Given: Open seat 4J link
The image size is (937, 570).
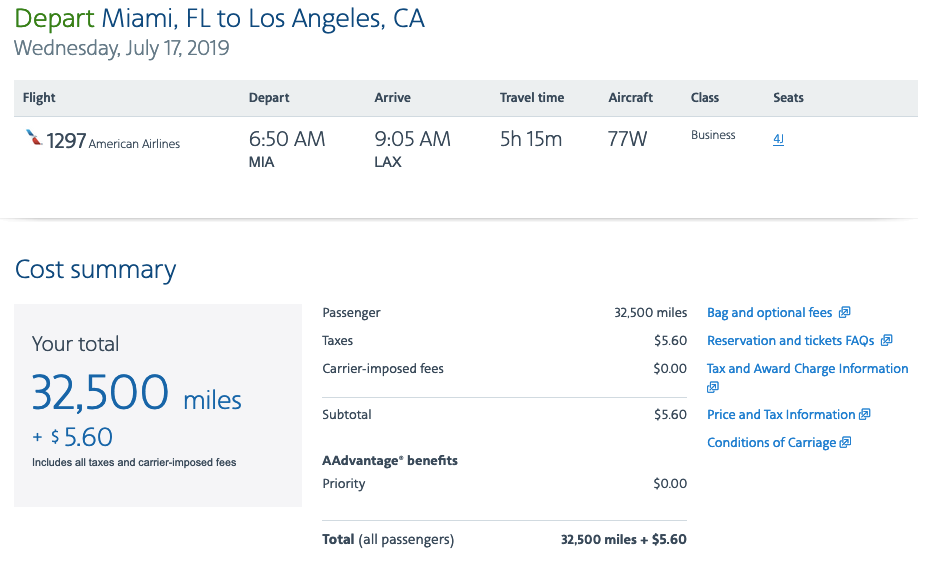Looking at the screenshot, I should [778, 140].
